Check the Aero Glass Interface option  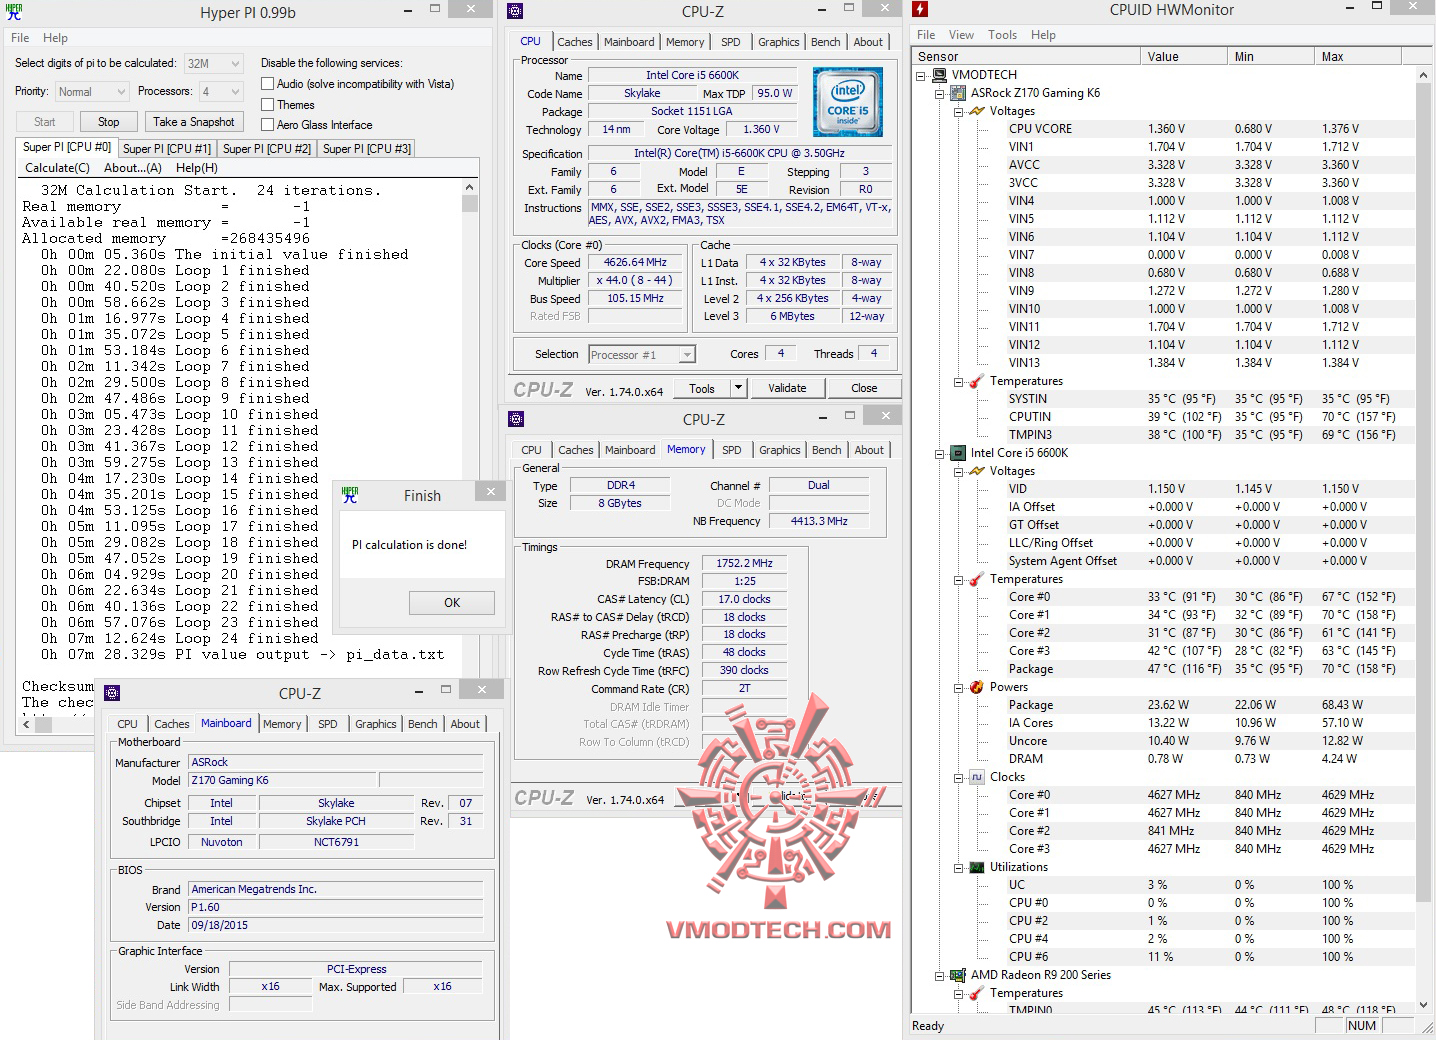coord(267,124)
